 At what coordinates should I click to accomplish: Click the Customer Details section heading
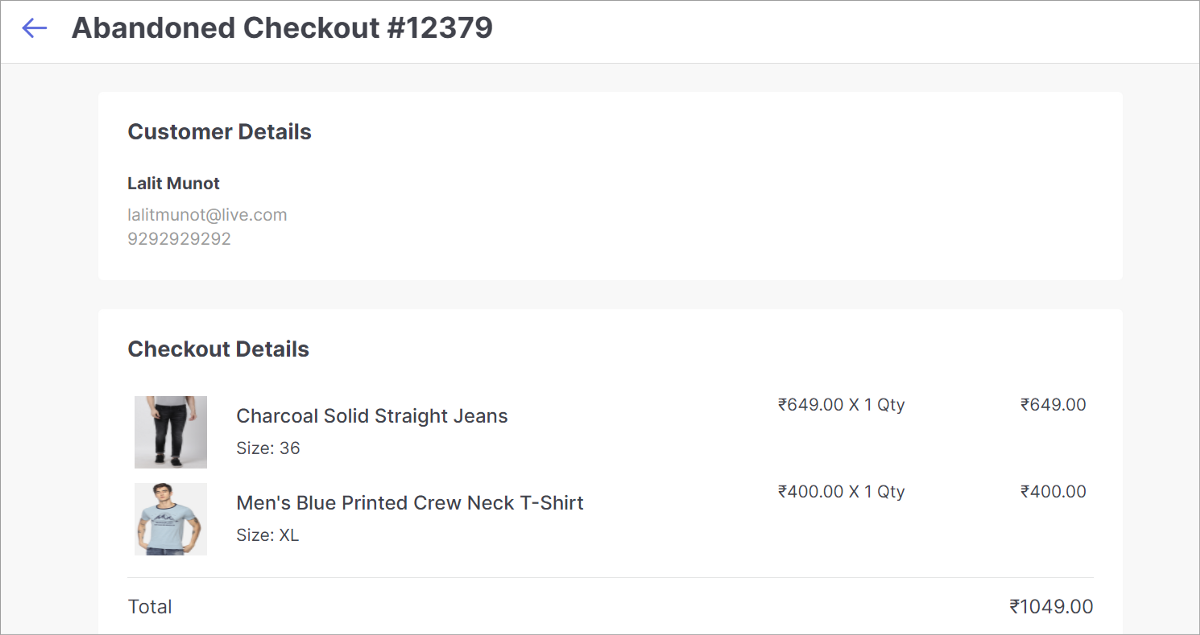(220, 132)
